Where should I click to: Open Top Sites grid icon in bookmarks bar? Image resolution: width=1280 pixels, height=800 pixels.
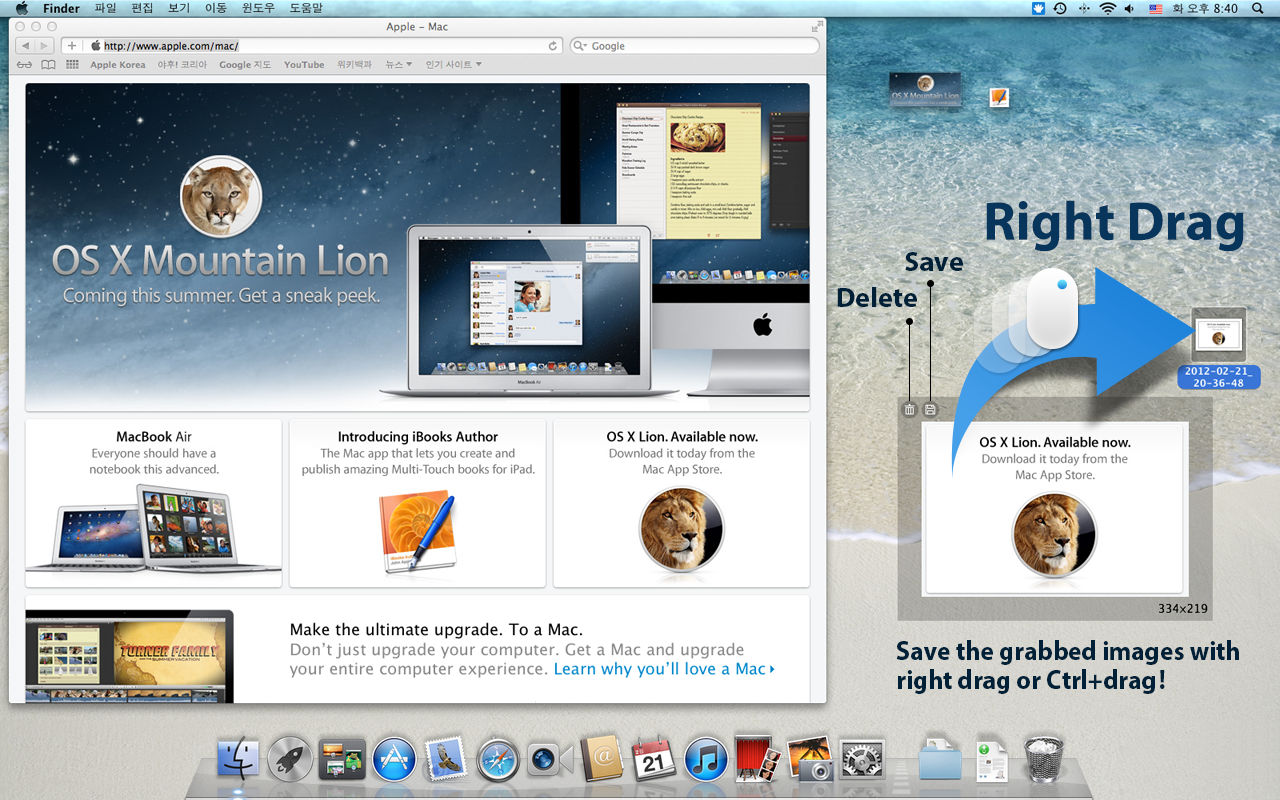72,64
